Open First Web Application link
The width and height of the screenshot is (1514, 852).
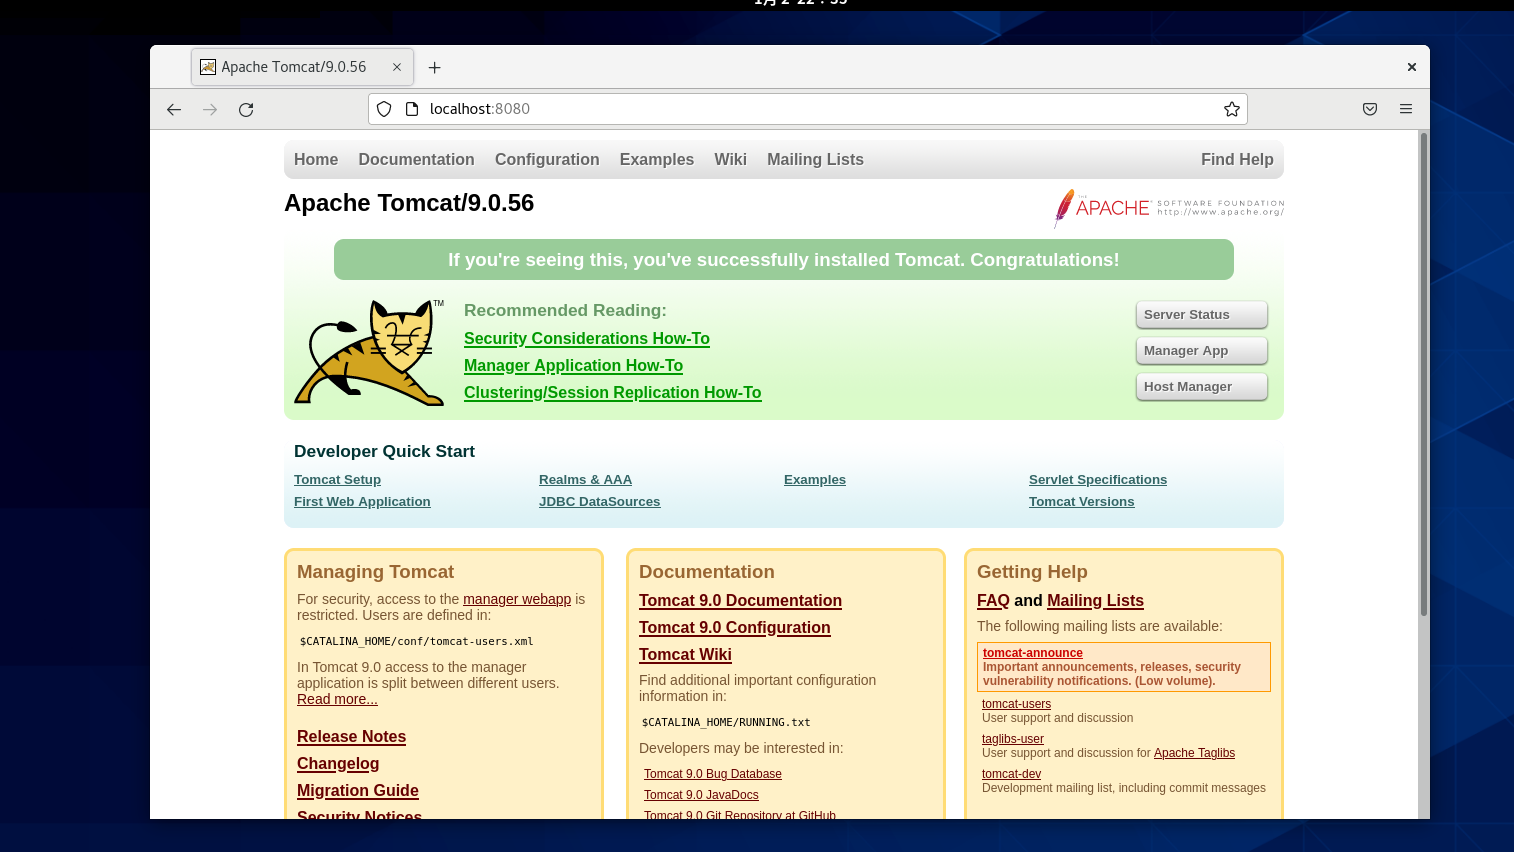click(362, 502)
